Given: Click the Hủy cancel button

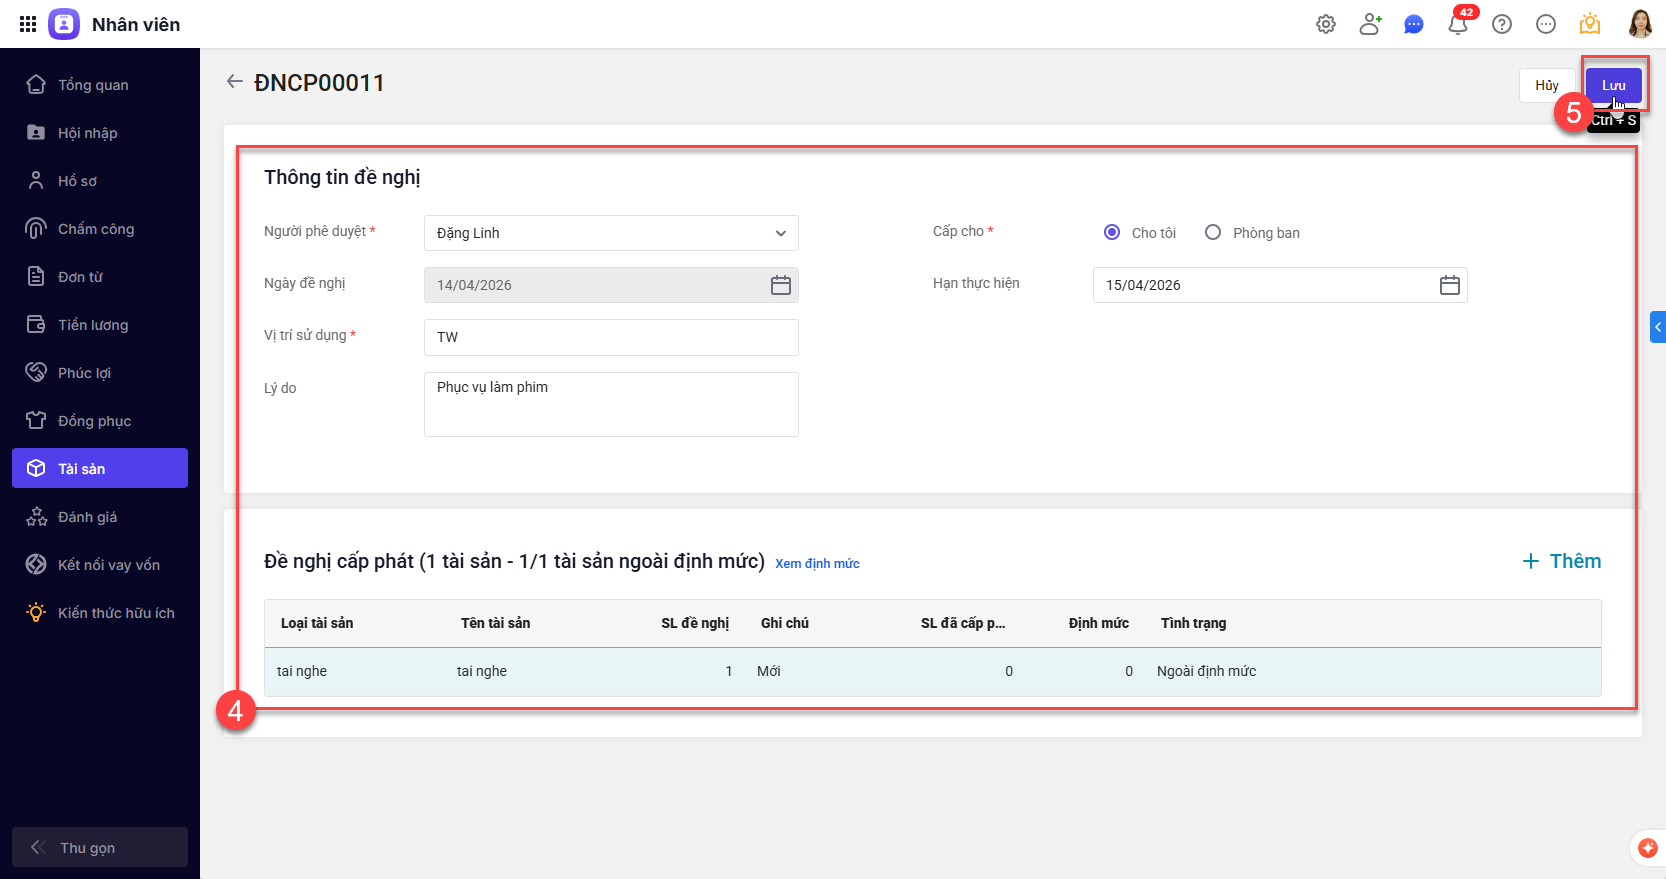Looking at the screenshot, I should tap(1546, 85).
